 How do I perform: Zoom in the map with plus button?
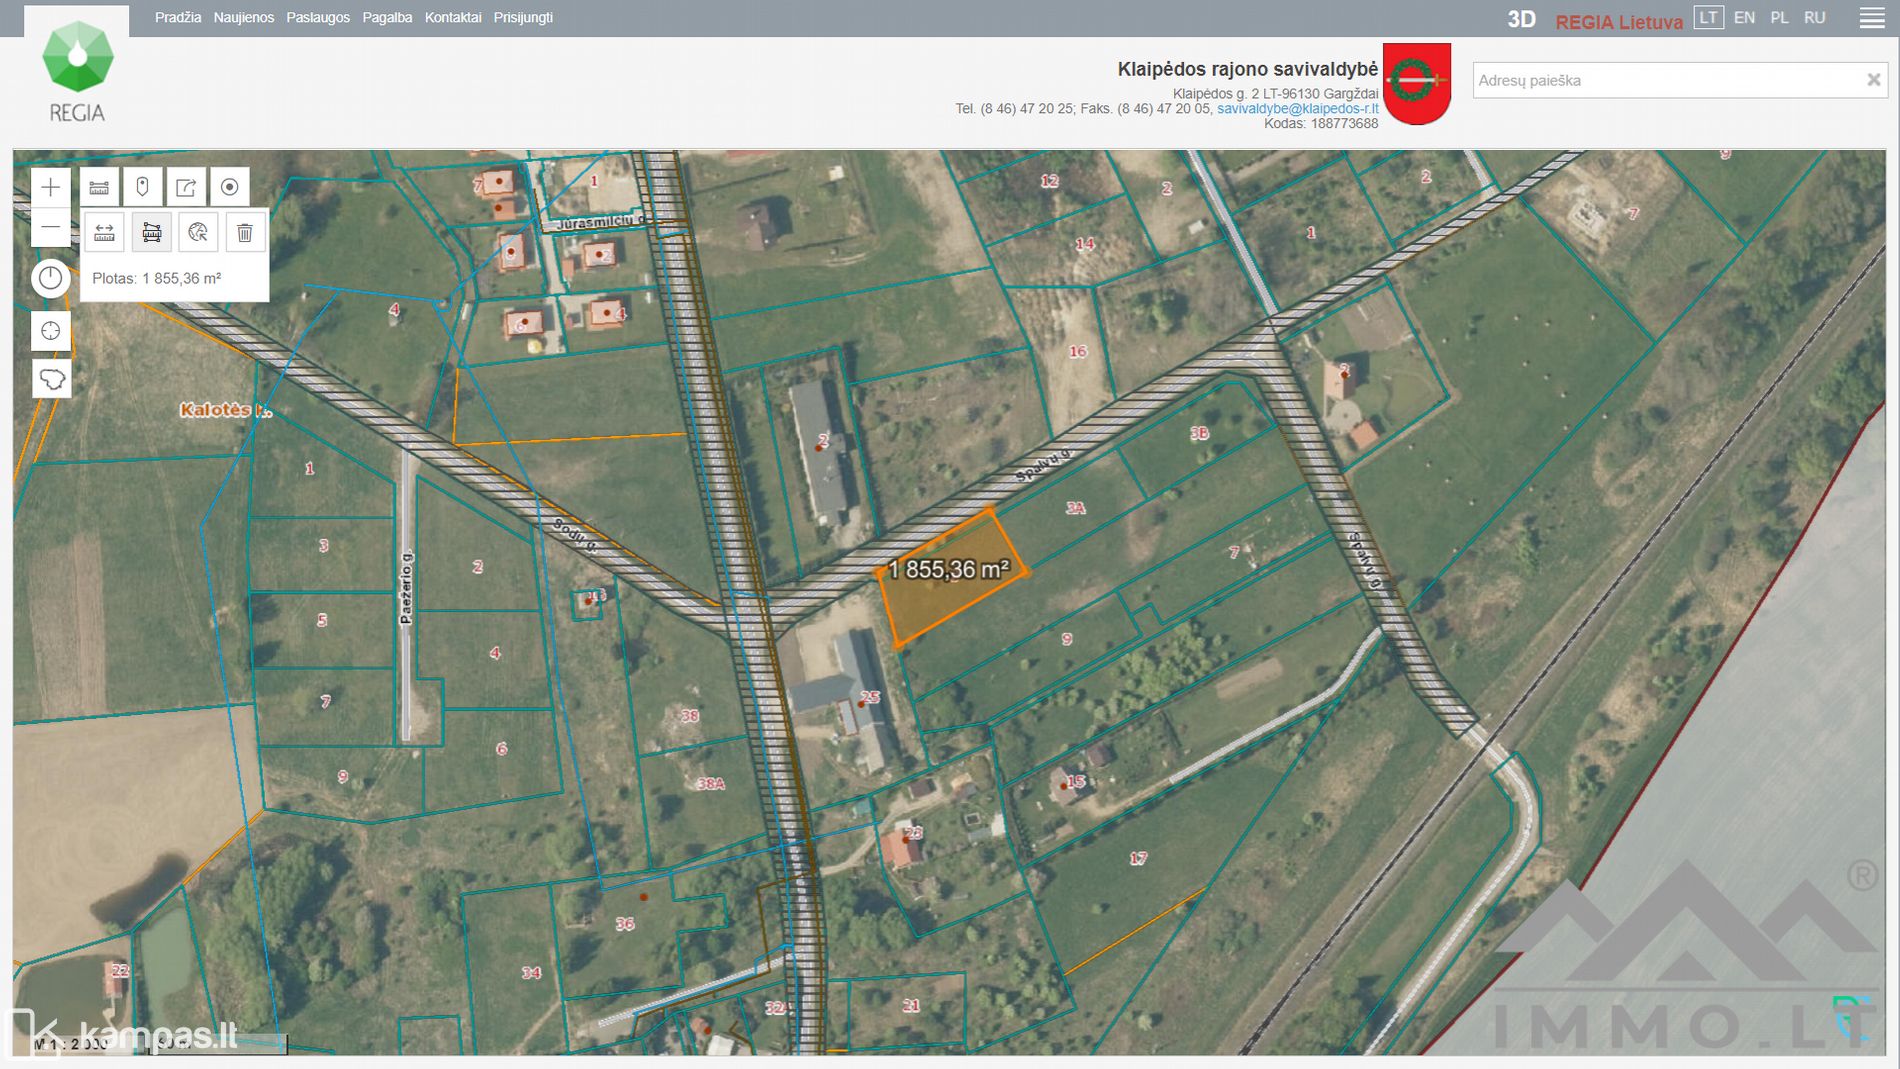tap(50, 187)
